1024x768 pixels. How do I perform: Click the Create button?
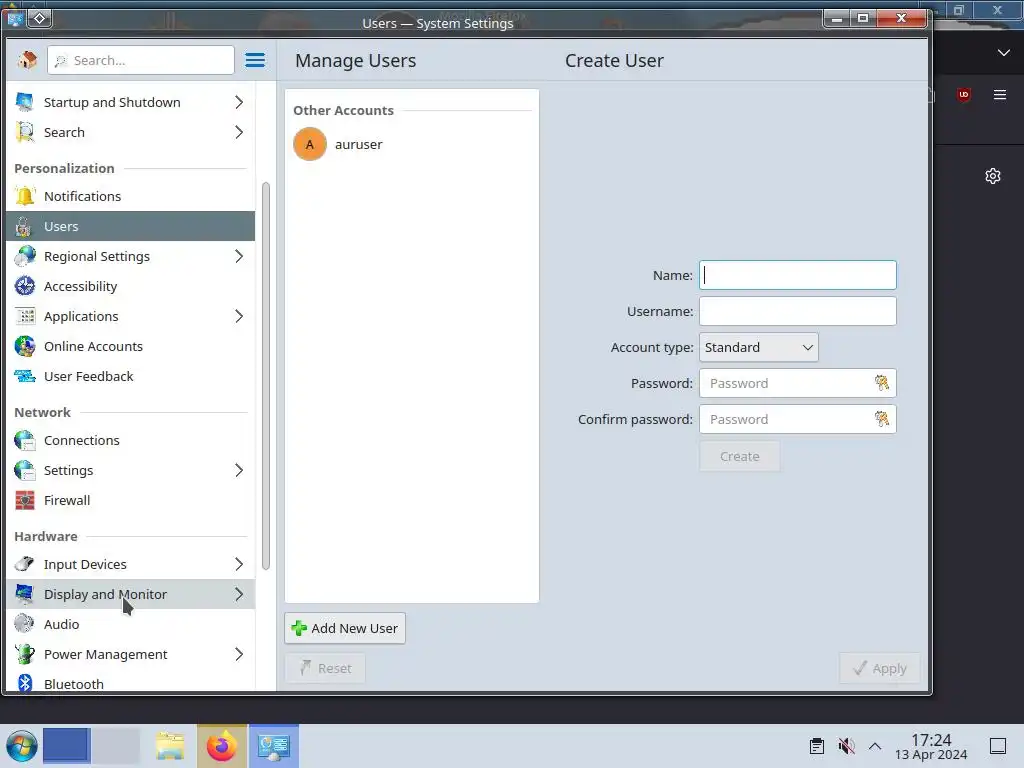(739, 456)
